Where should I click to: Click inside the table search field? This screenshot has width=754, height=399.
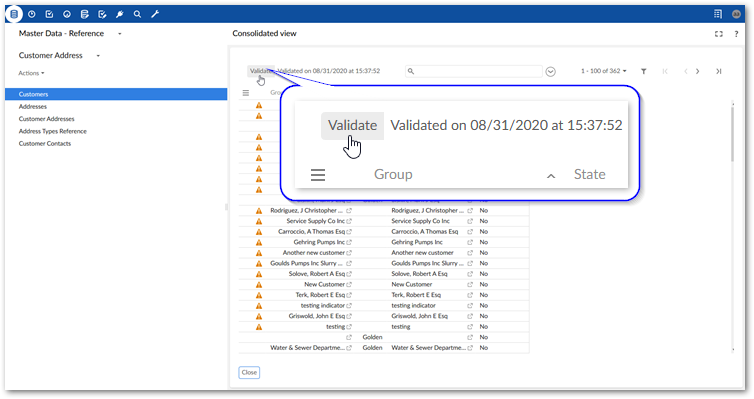click(x=474, y=71)
